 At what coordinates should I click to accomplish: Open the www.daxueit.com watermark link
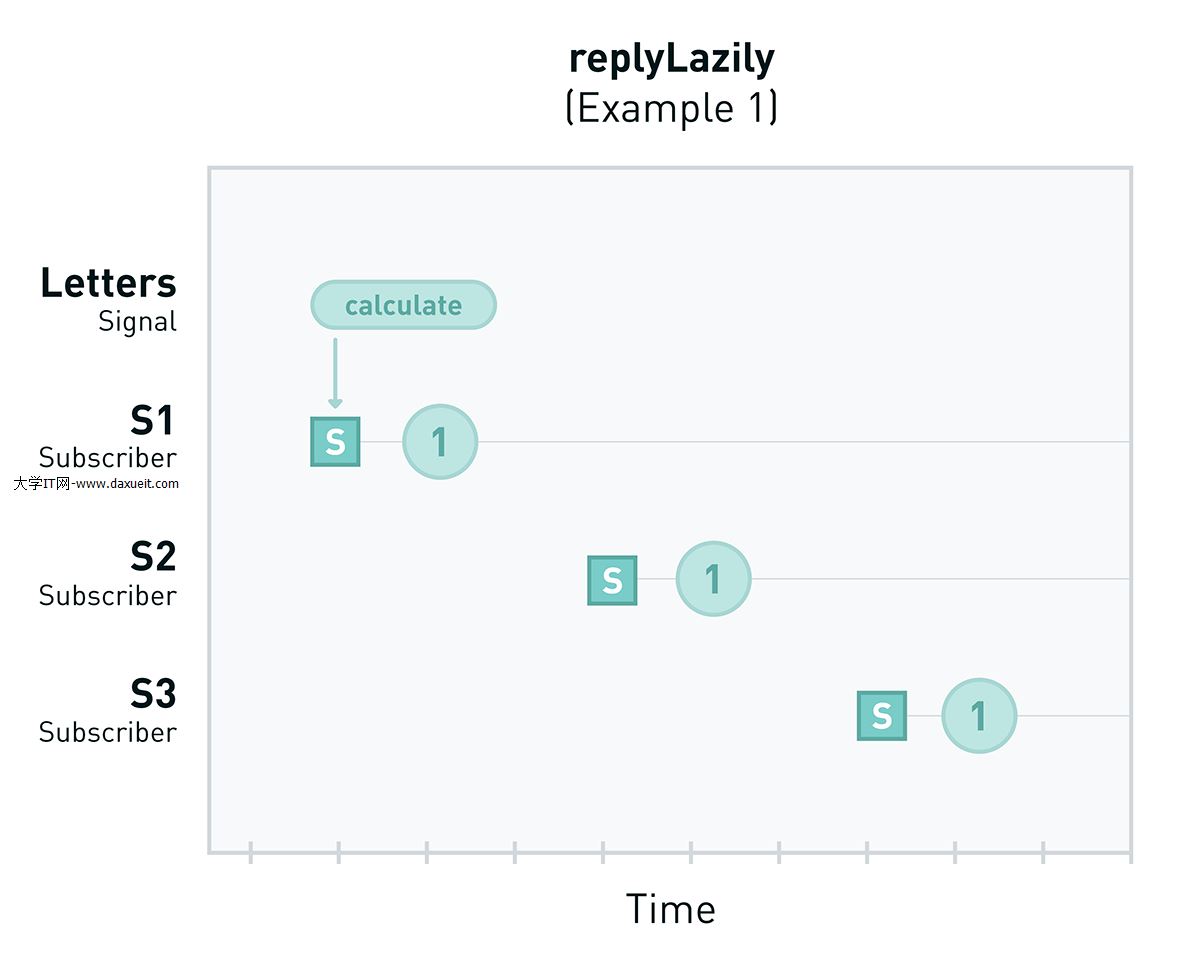97,483
